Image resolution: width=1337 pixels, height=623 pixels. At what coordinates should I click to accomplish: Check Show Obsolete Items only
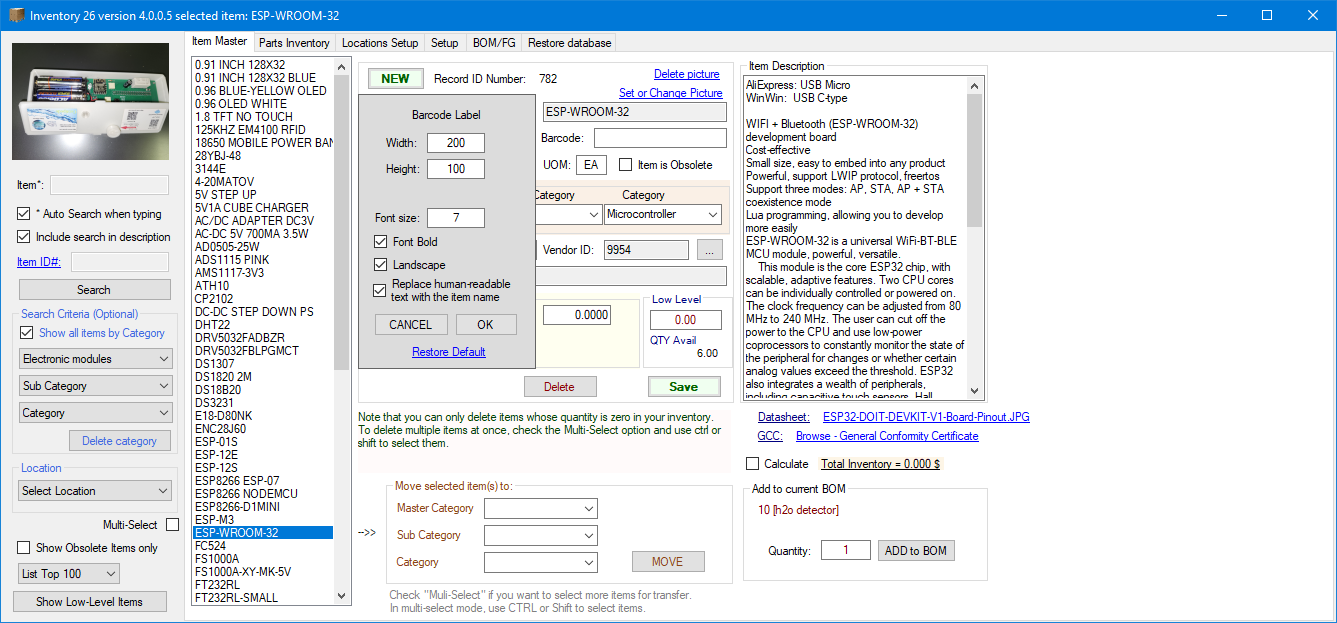pos(24,548)
